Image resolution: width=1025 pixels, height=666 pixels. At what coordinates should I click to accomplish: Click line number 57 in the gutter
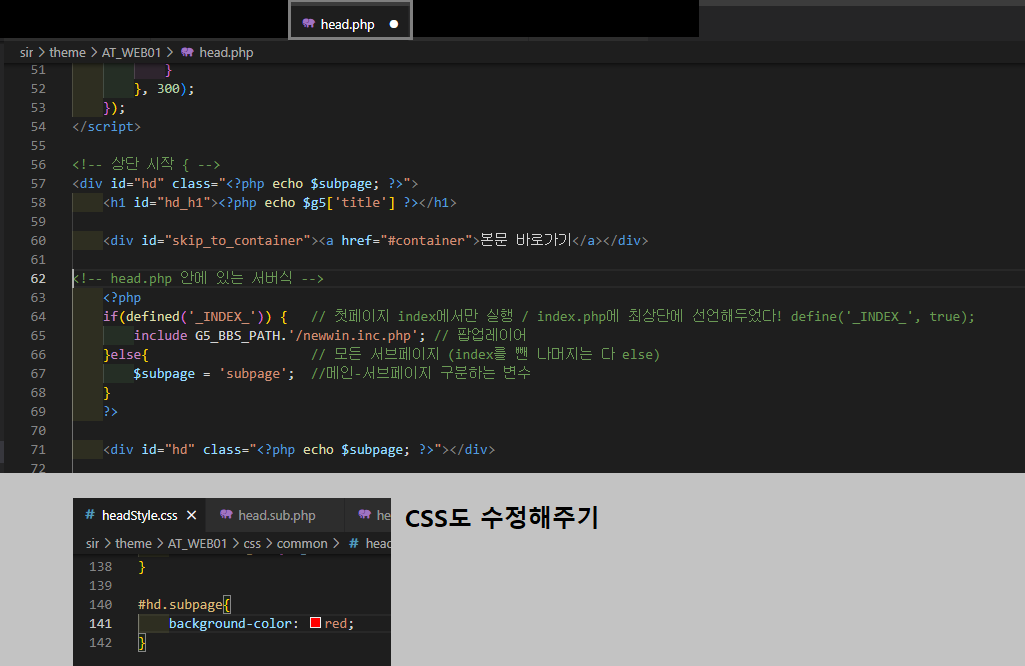(x=39, y=184)
